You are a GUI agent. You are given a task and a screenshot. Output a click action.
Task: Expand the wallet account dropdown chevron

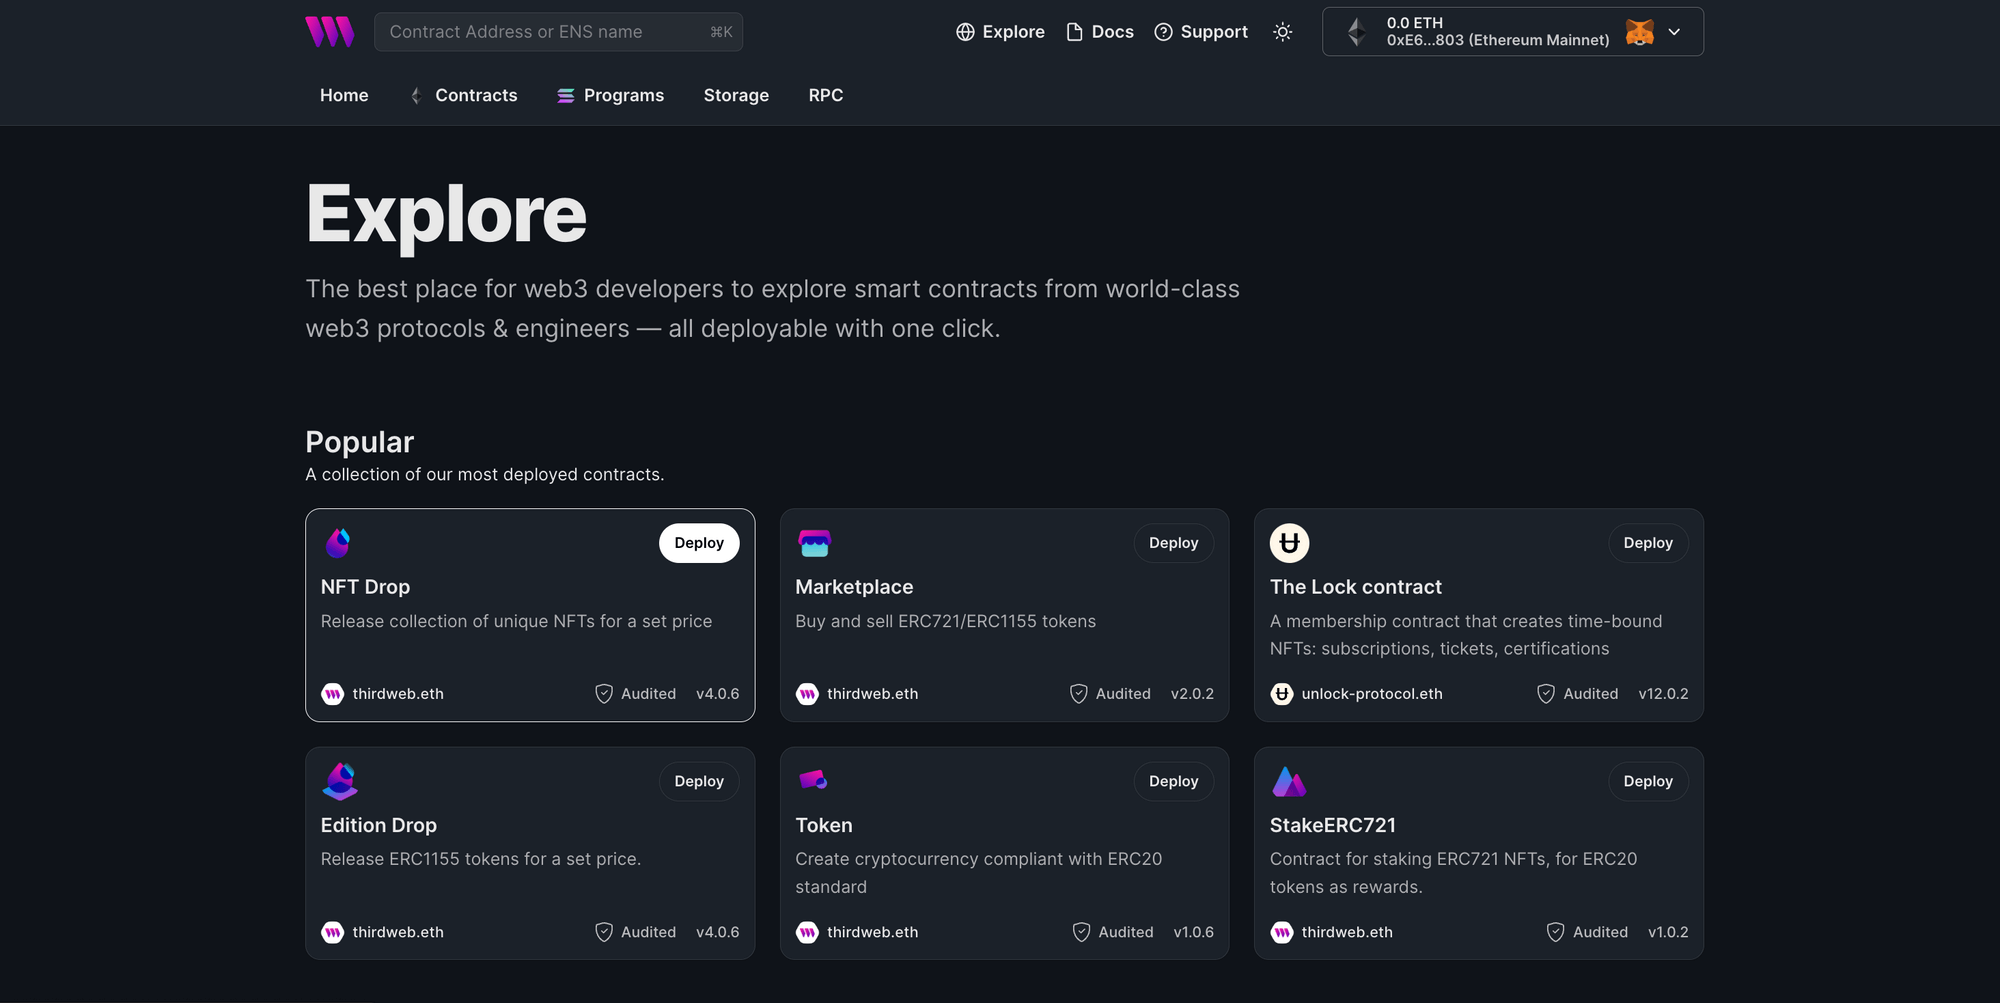coord(1673,31)
